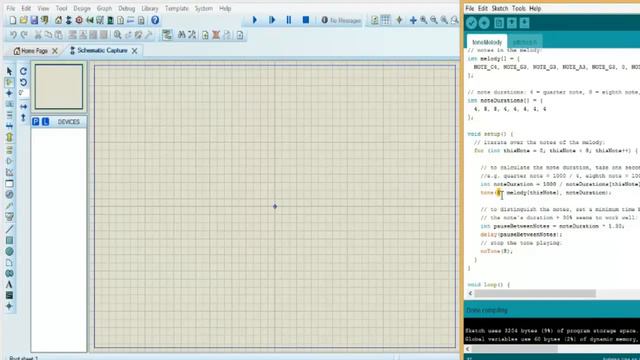Select the Buses mode tool
This screenshot has height=360, width=640.
point(9,126)
